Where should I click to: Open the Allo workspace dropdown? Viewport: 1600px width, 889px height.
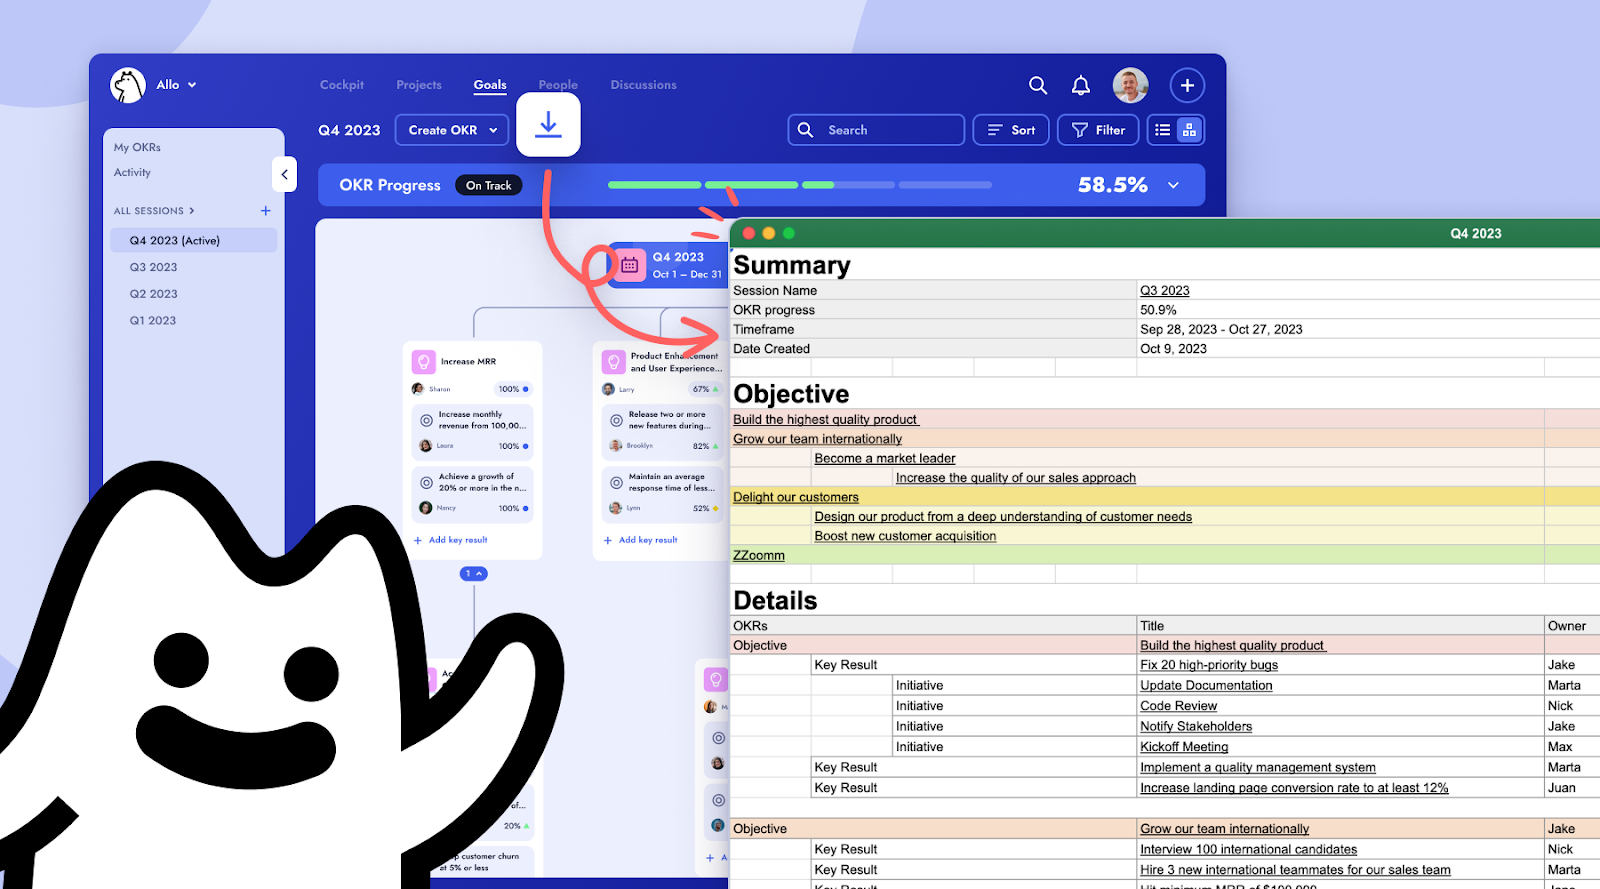pos(191,85)
